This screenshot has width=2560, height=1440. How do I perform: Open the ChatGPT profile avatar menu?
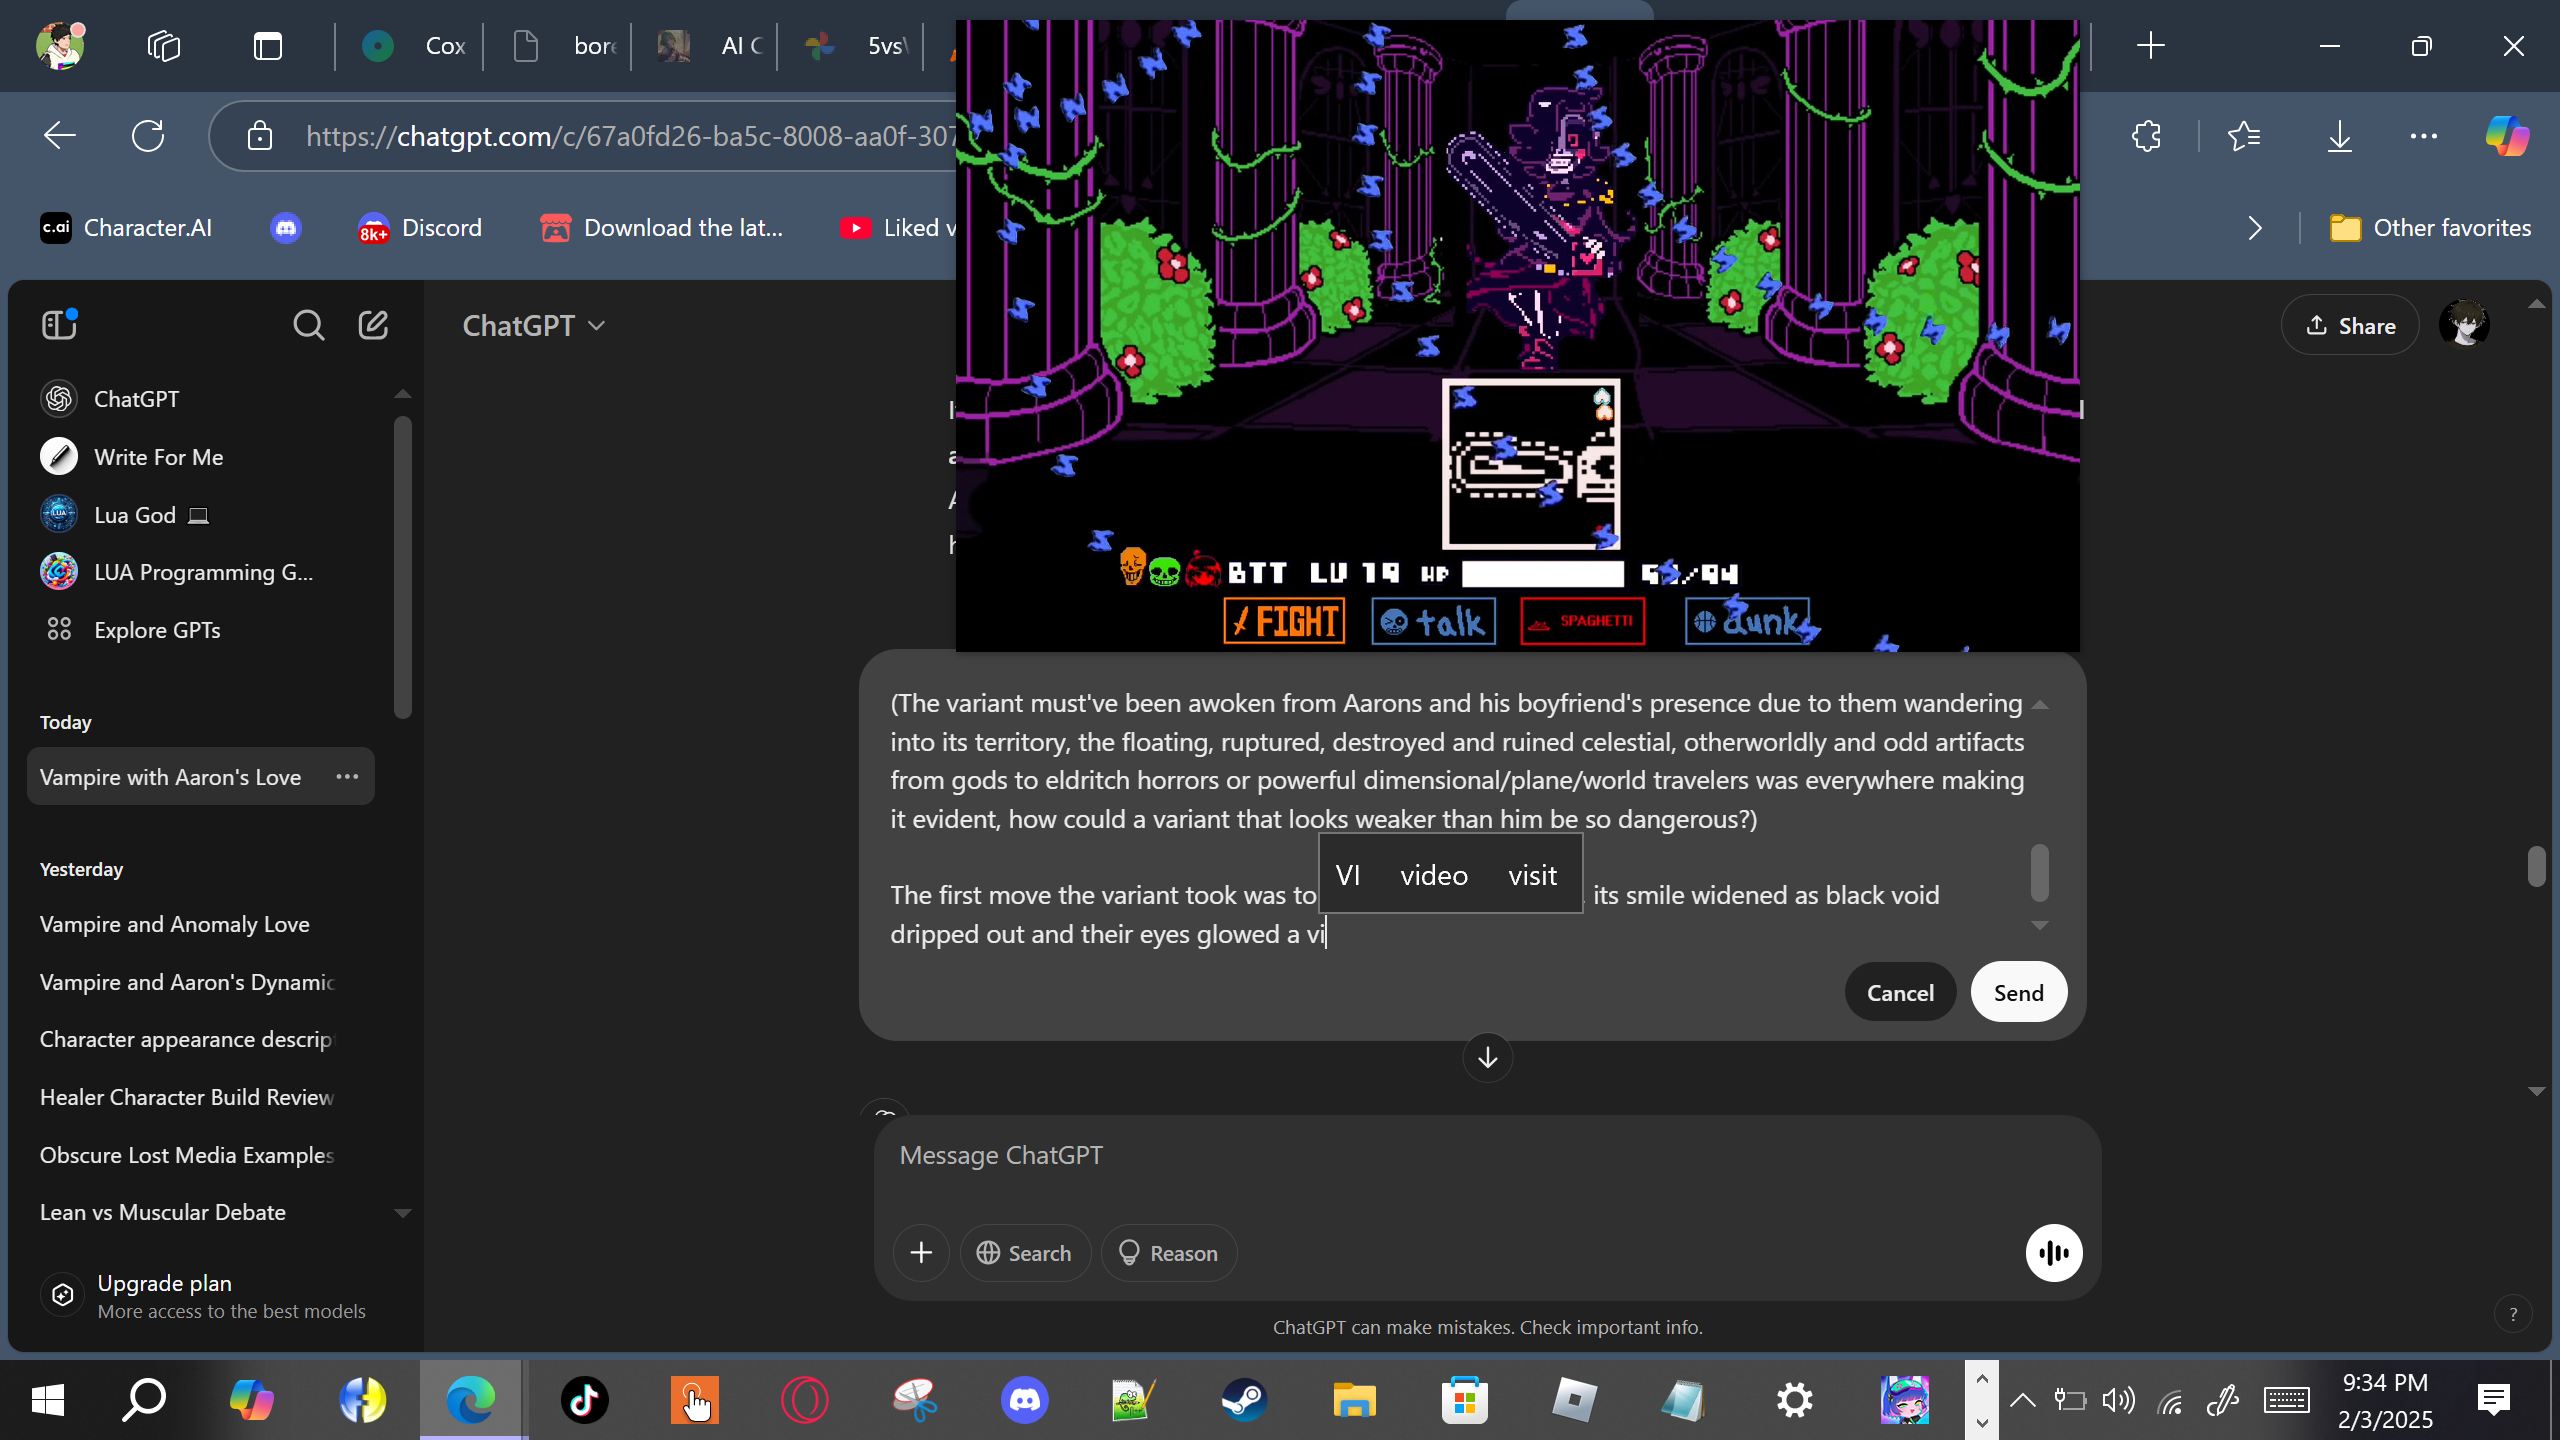(x=2464, y=325)
